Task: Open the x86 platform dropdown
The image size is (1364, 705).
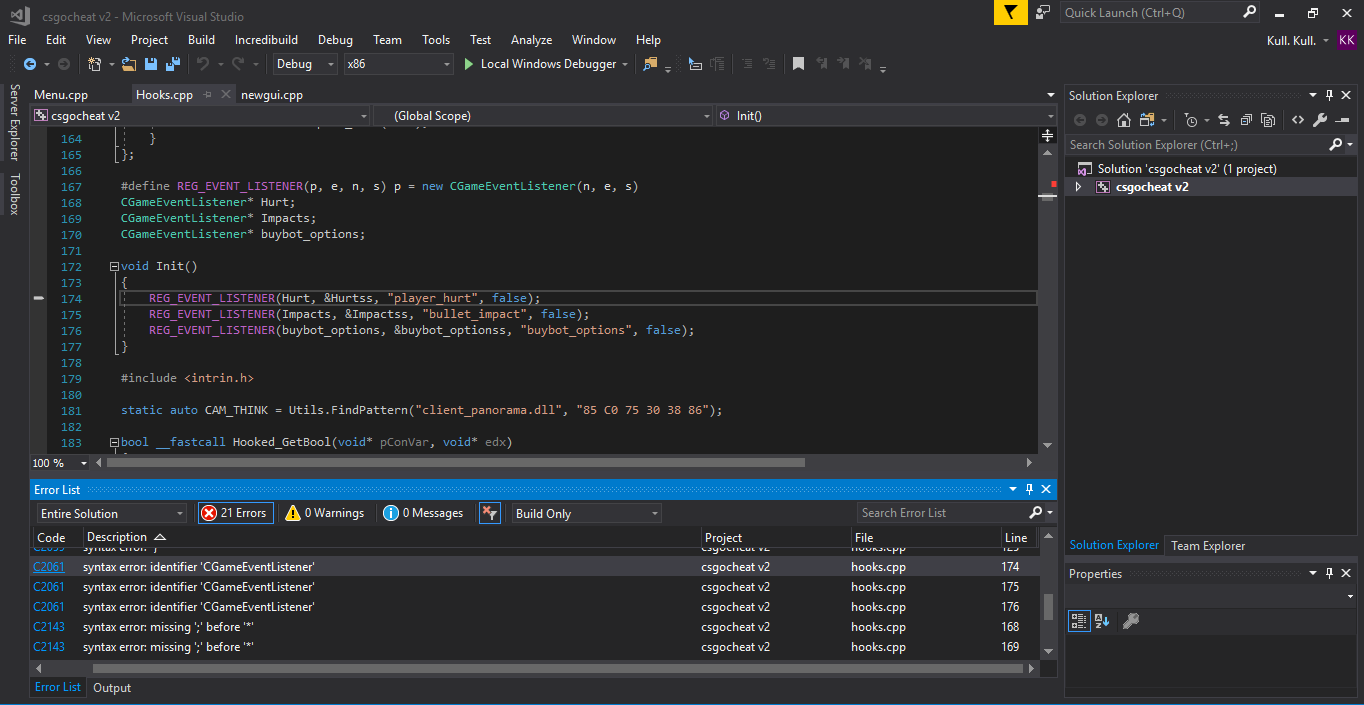Action: tap(398, 64)
